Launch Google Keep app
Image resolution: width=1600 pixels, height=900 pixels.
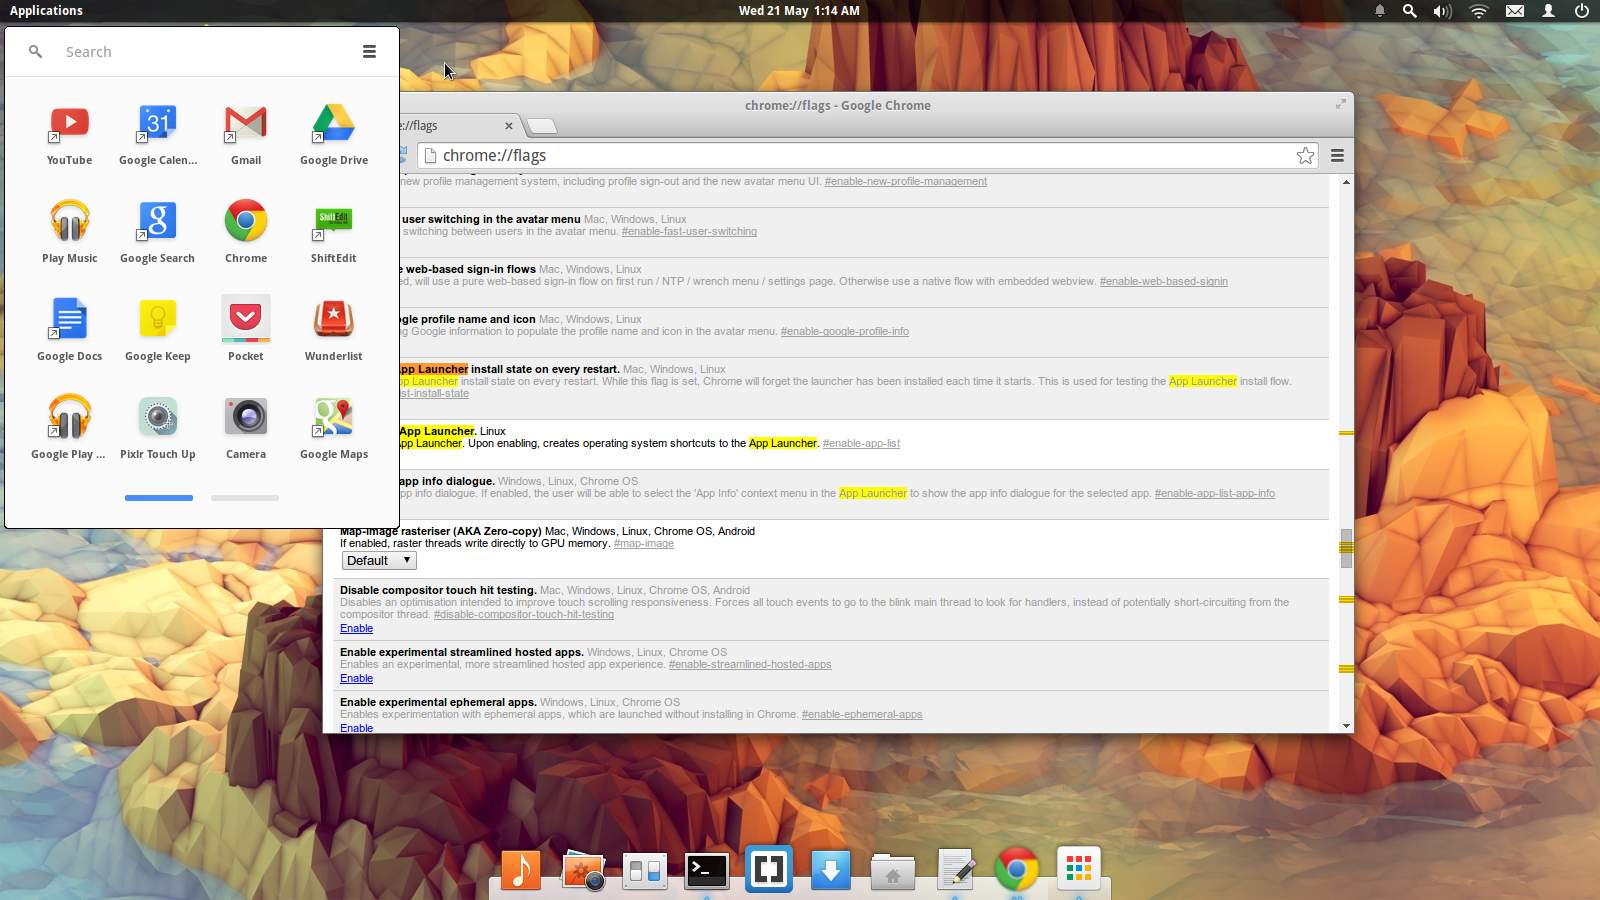[x=158, y=331]
